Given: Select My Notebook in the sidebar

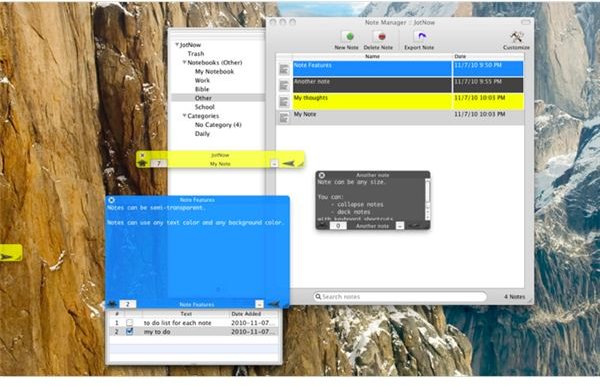Looking at the screenshot, I should tap(214, 72).
